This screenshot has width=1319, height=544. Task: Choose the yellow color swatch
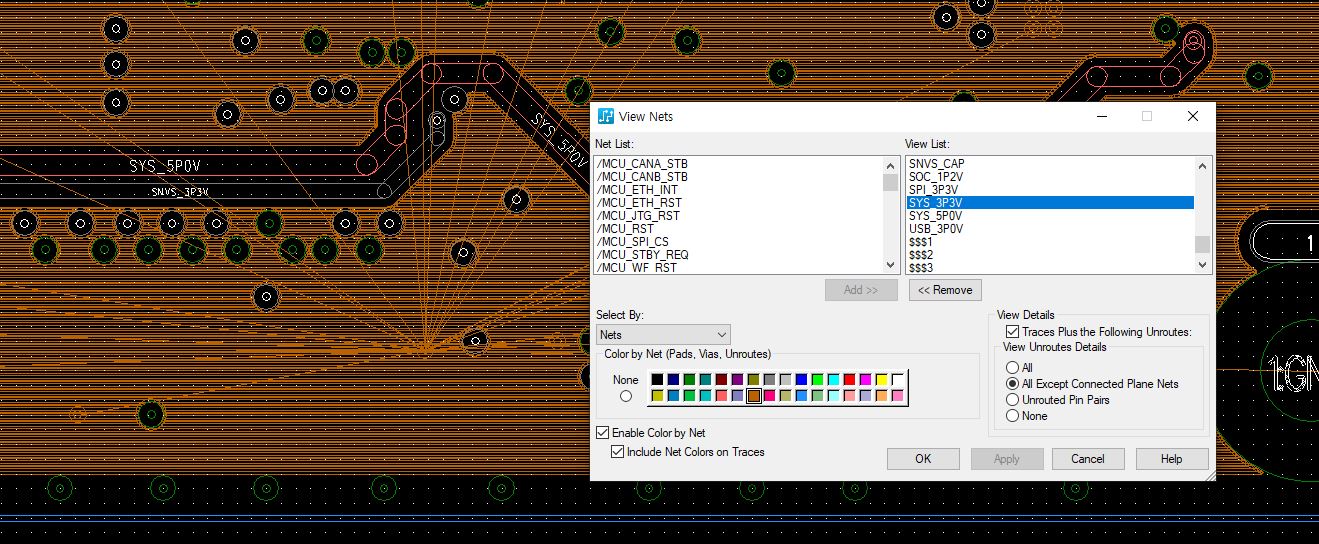pyautogui.click(x=881, y=380)
